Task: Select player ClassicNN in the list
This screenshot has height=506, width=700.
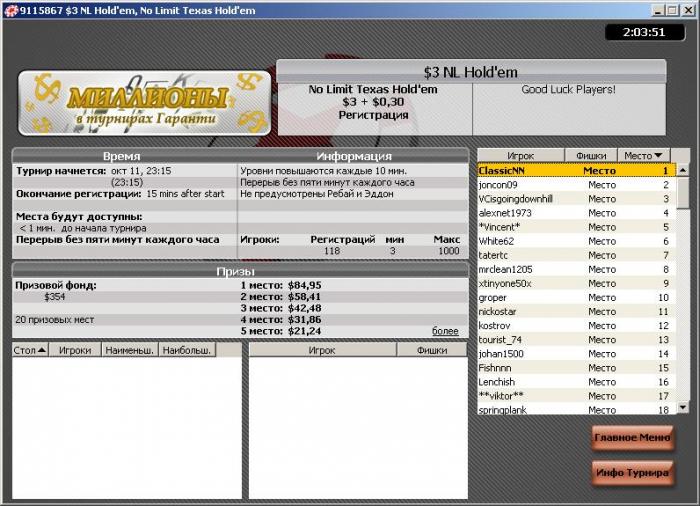Action: pyautogui.click(x=576, y=171)
